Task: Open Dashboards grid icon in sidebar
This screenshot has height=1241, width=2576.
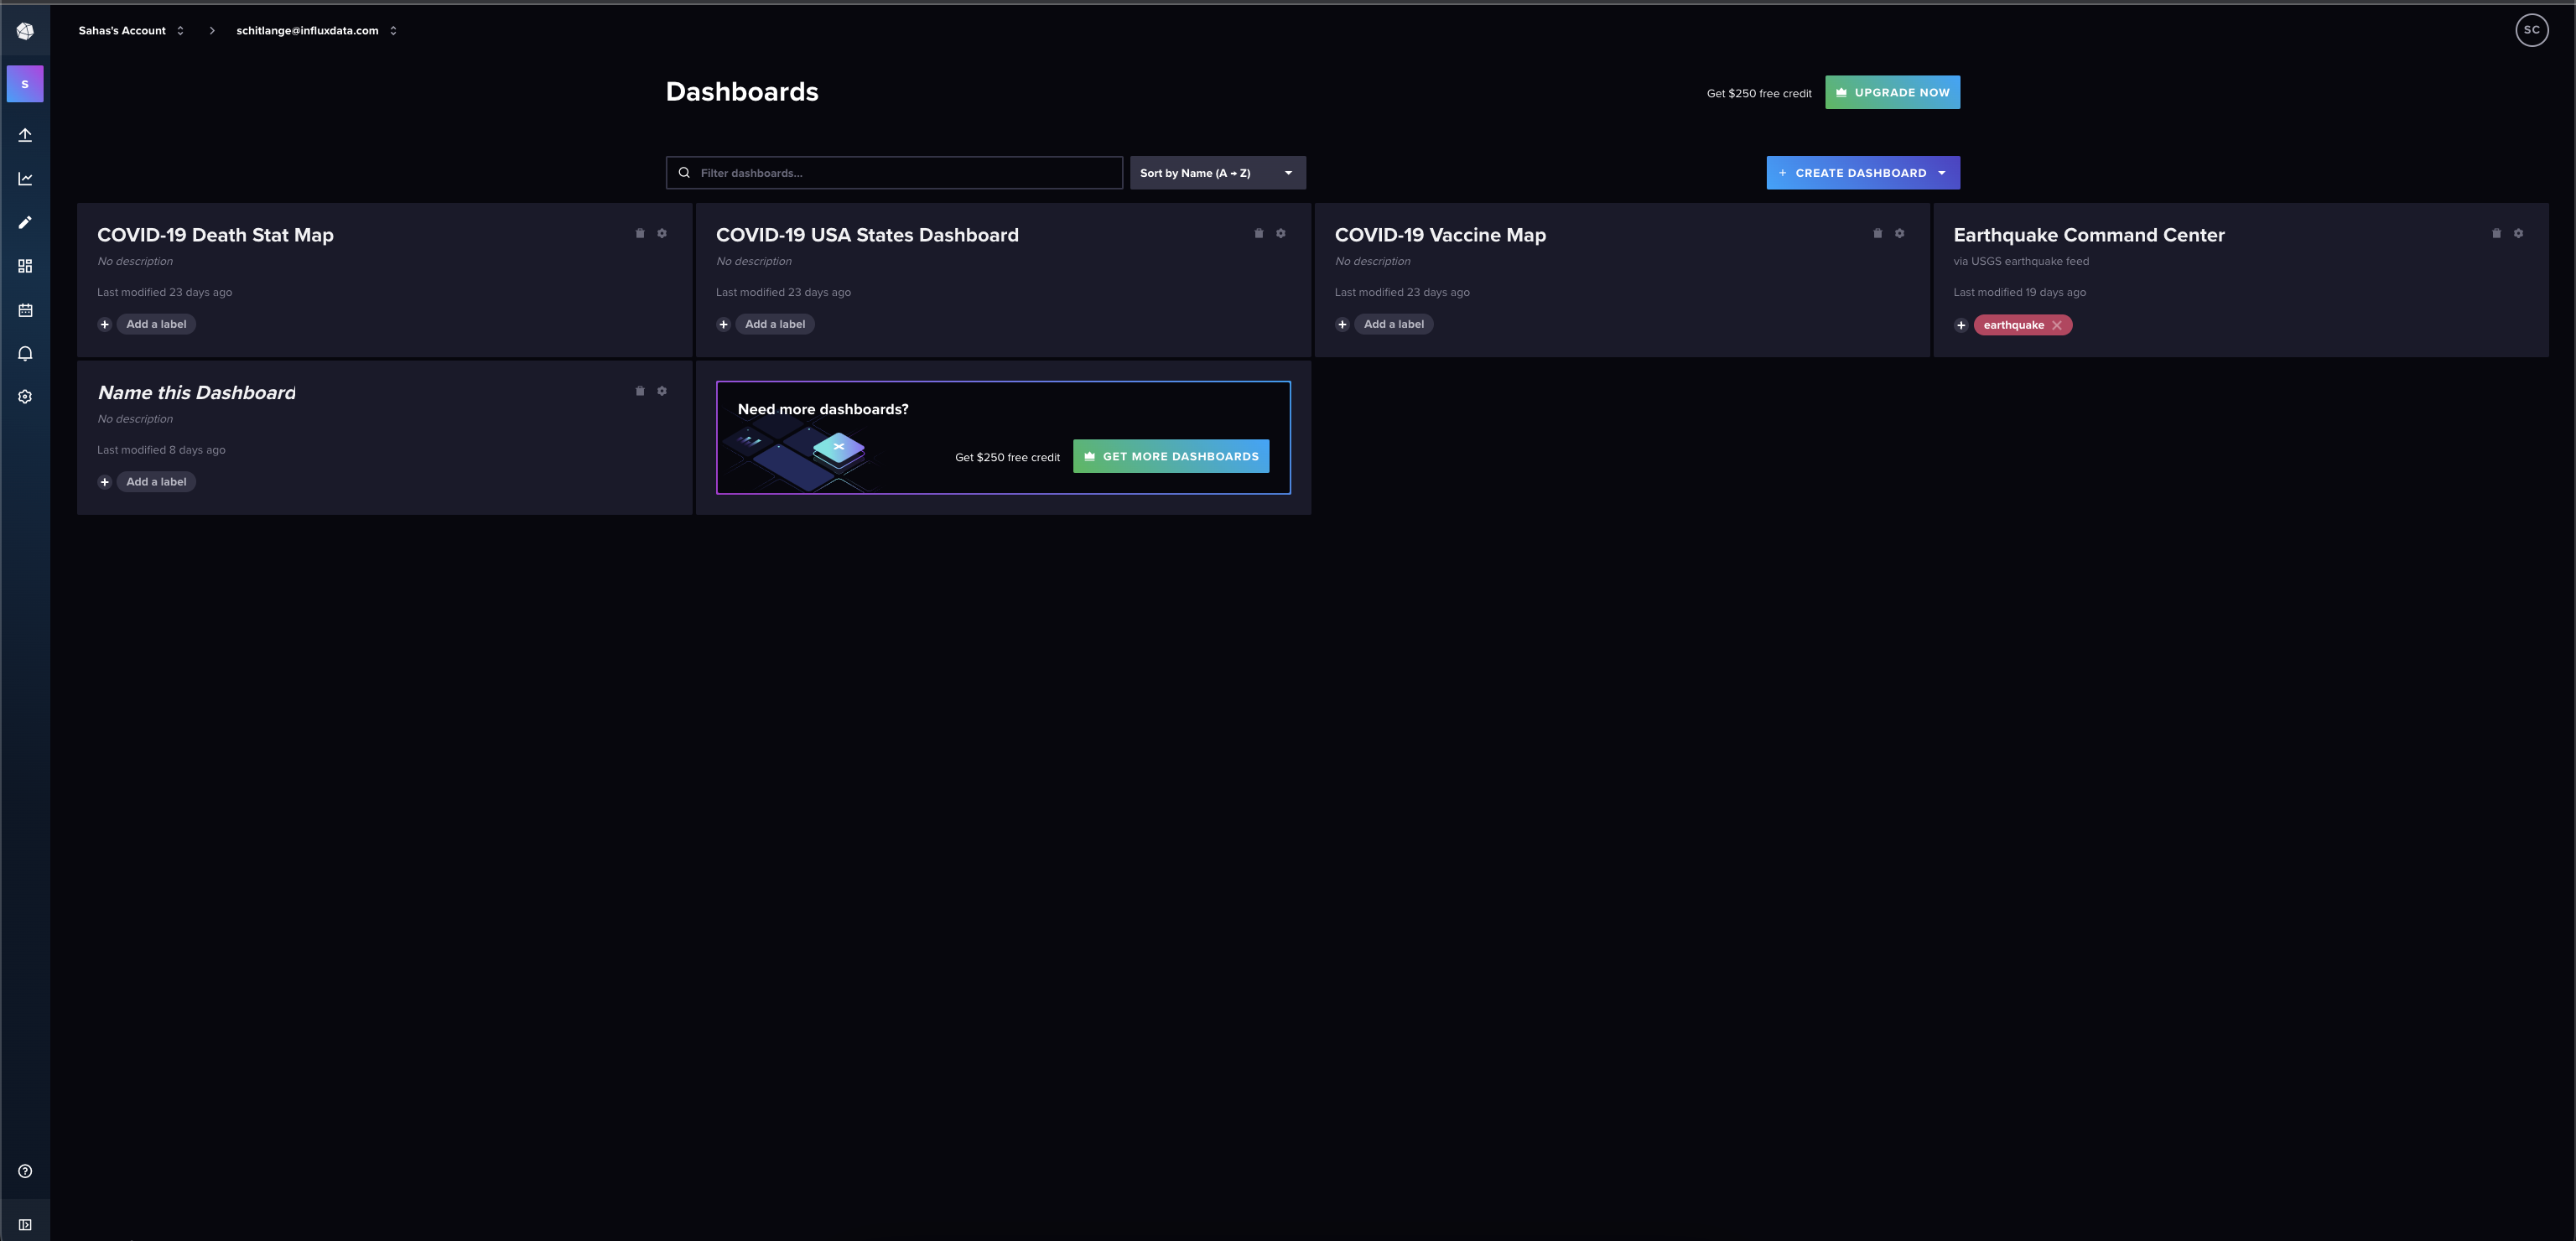Action: [x=25, y=266]
